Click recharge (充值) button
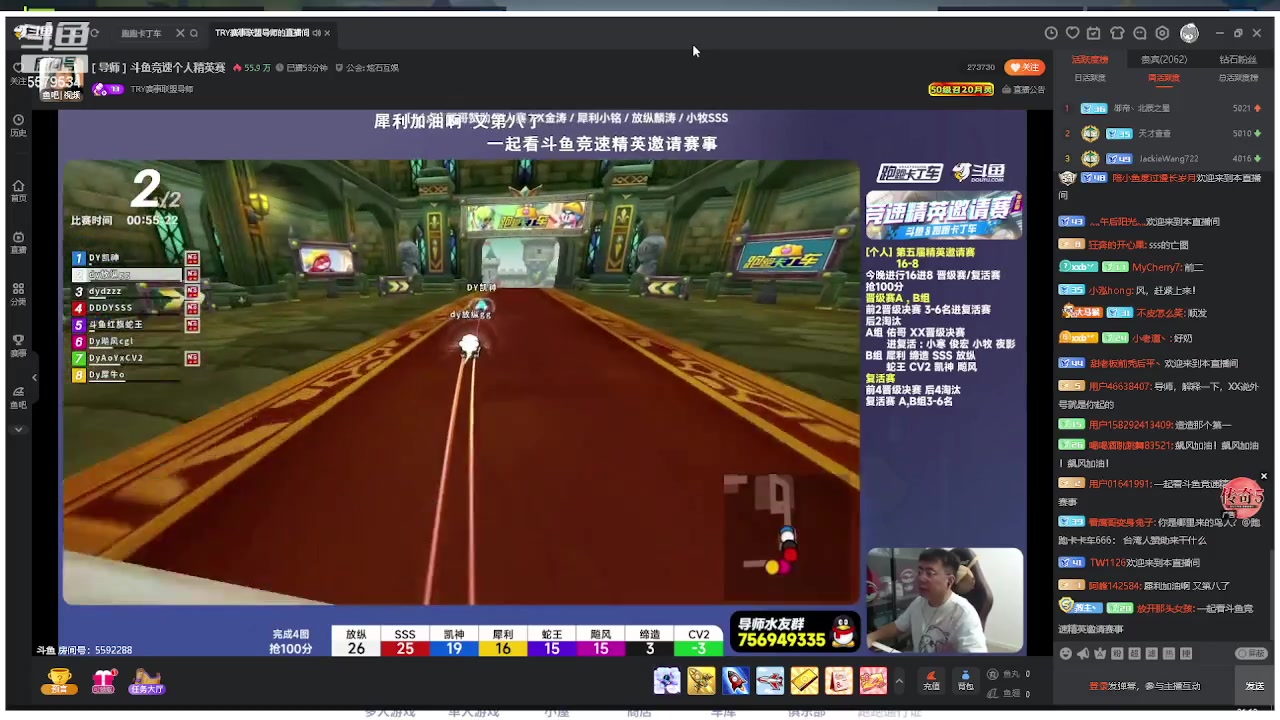 [931, 681]
